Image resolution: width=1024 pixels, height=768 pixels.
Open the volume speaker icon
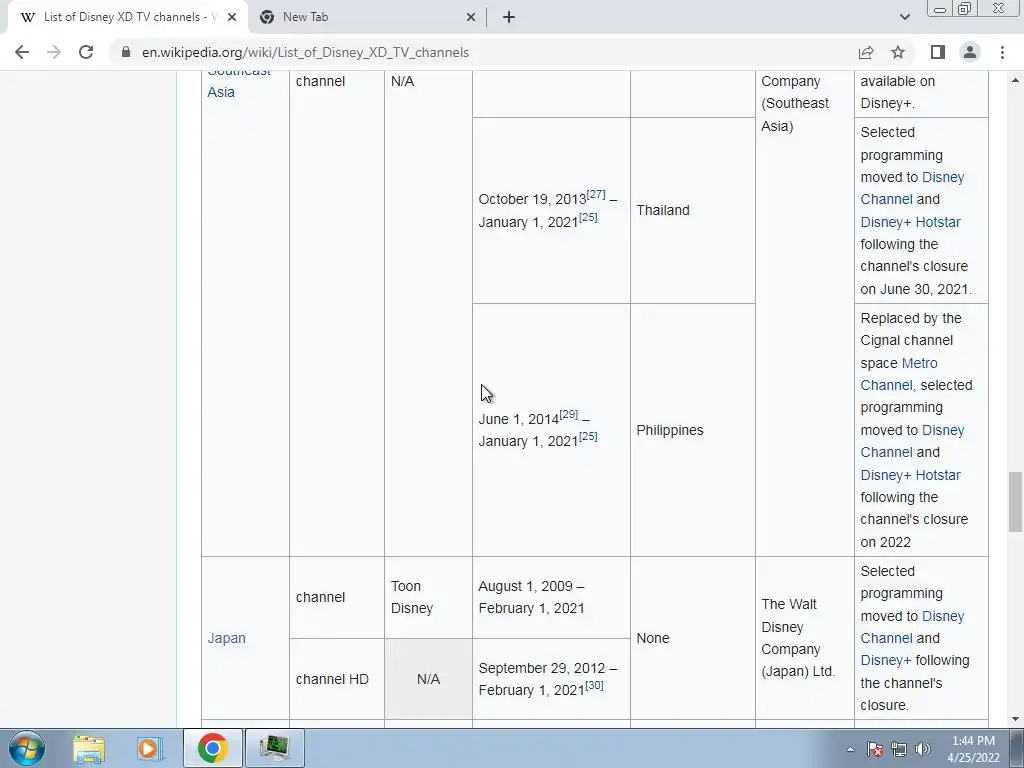pos(923,749)
